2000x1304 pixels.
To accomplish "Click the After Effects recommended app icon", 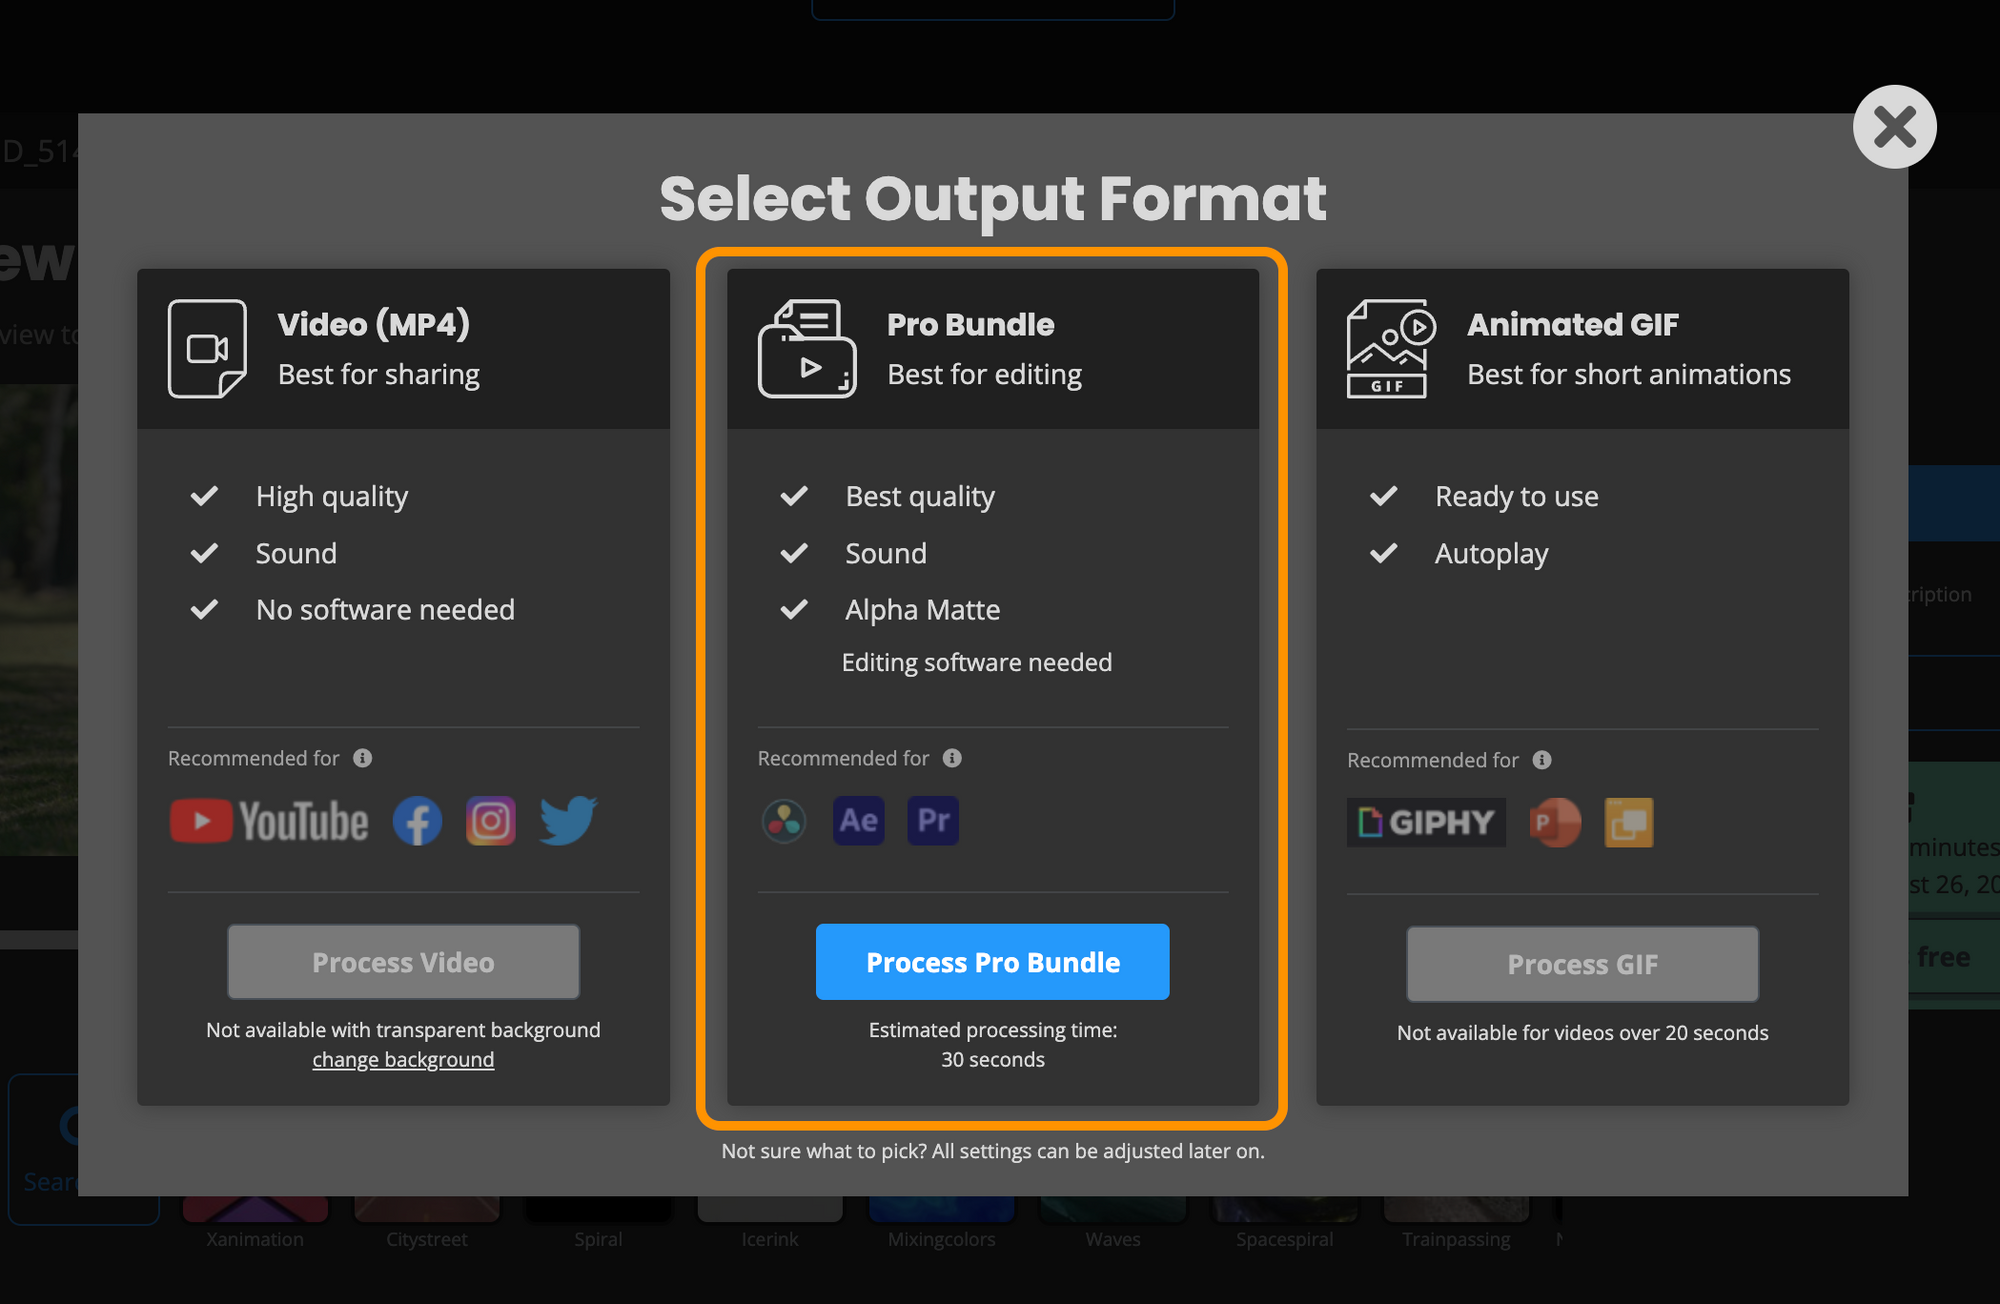I will coord(862,820).
